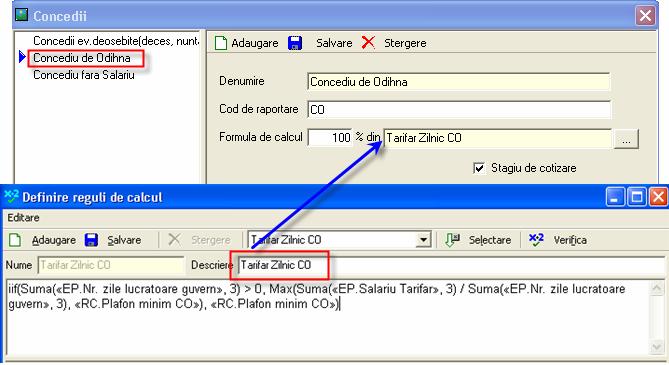The width and height of the screenshot is (669, 365).
Task: Click the blue floppy Salvare icon in Concedii
Action: 295,43
